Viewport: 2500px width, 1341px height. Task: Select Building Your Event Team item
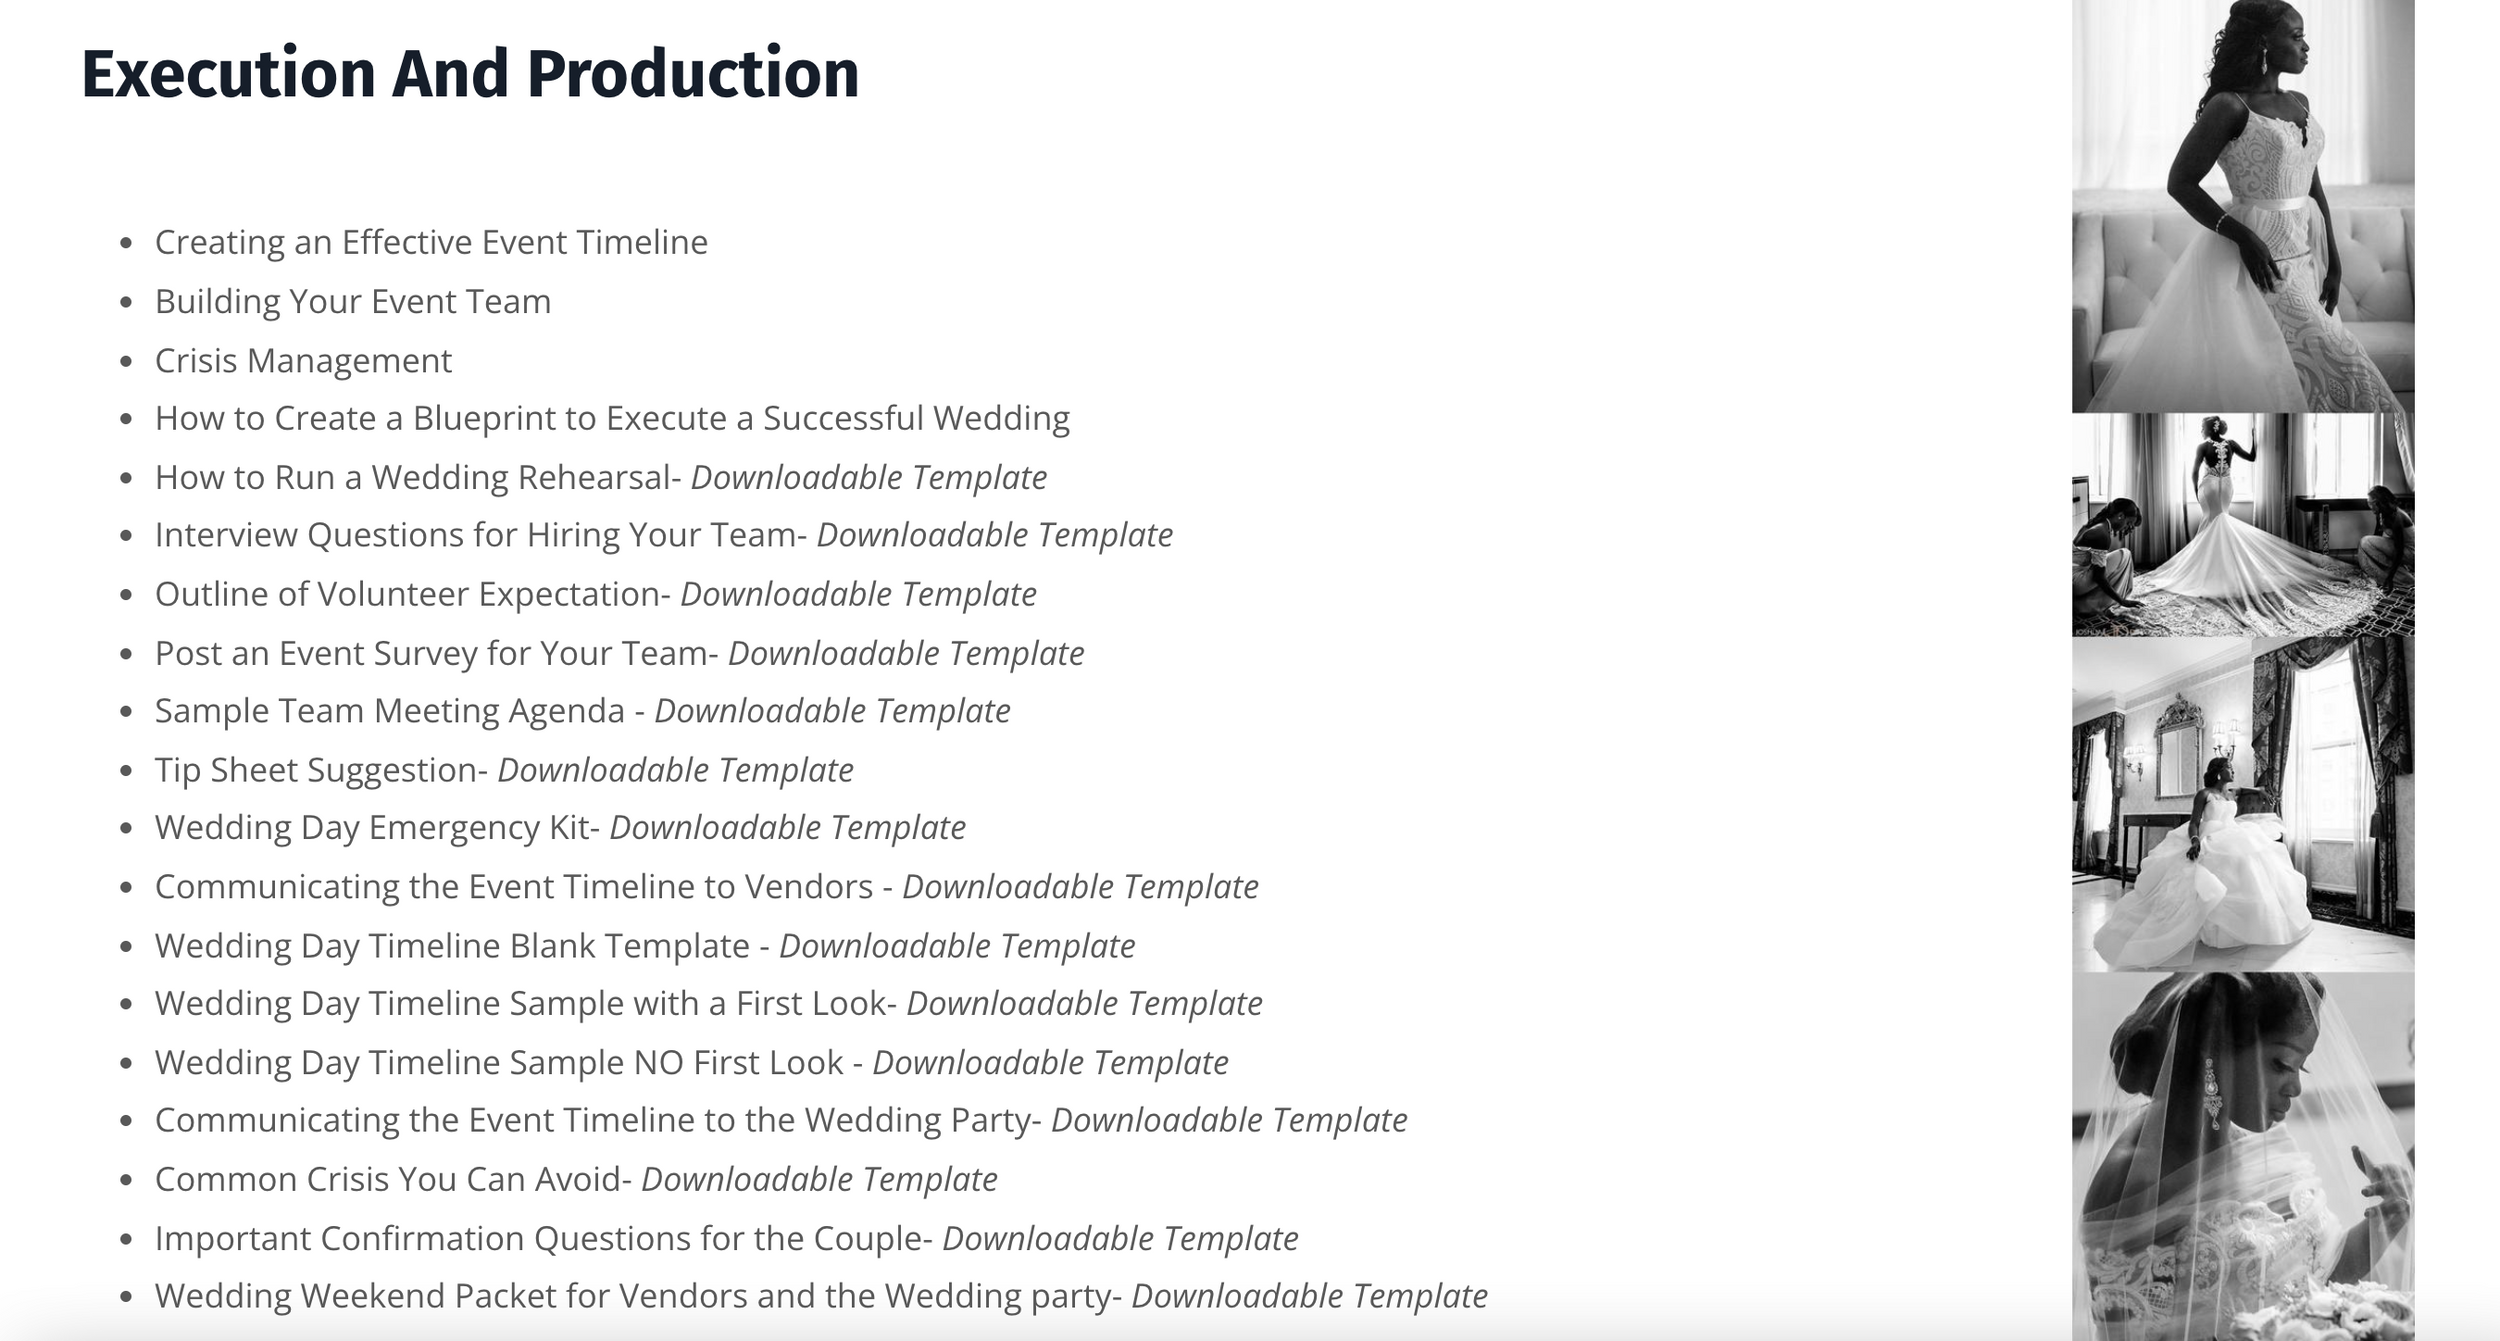click(353, 301)
